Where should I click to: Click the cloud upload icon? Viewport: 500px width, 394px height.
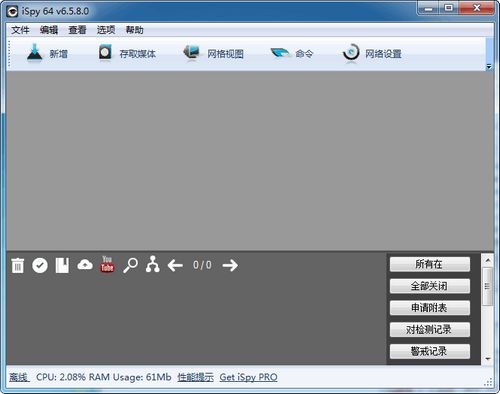(85, 265)
